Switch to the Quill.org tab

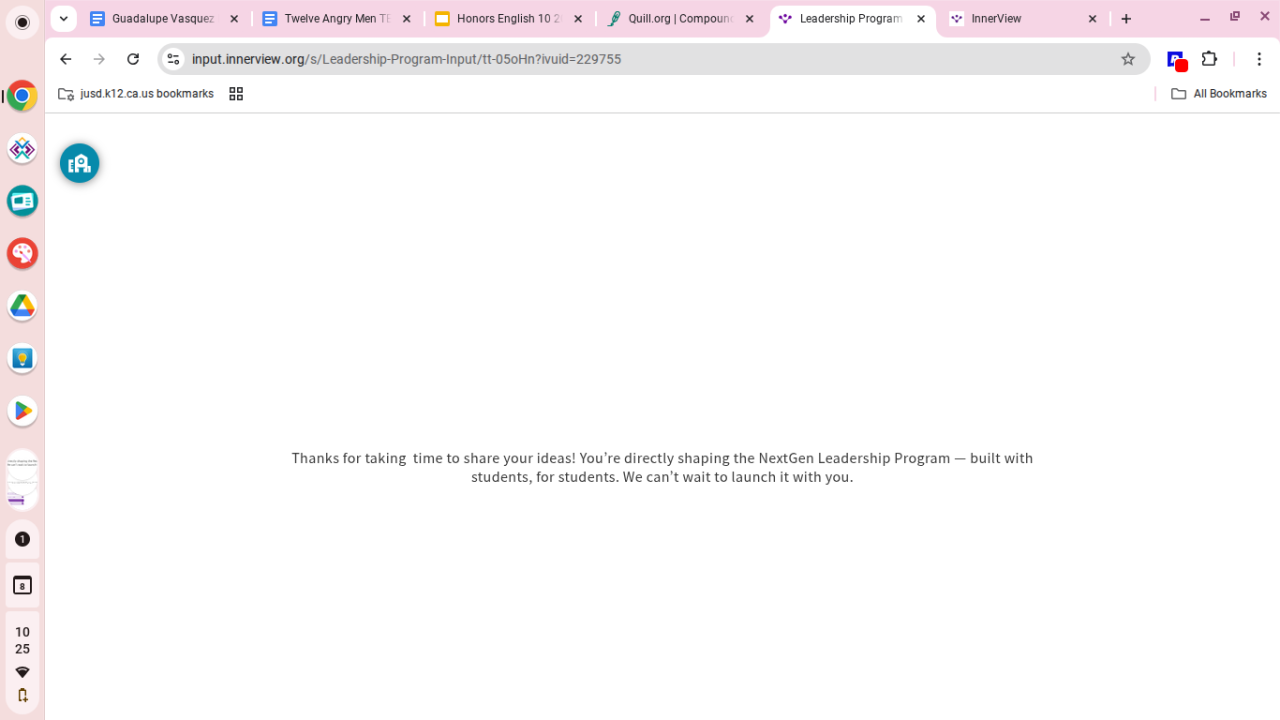coord(681,19)
